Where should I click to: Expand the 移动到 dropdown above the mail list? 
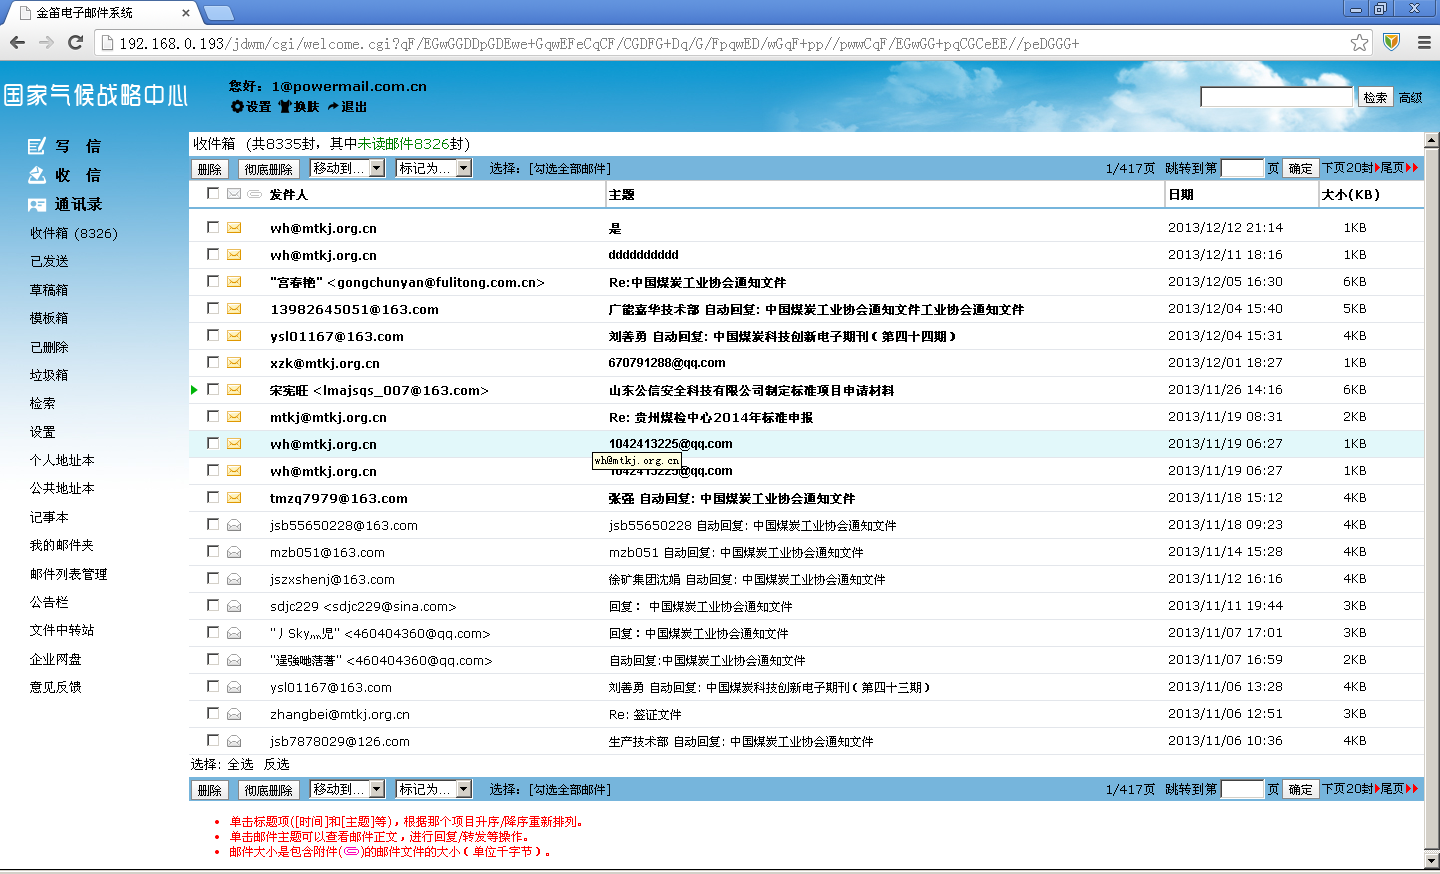377,168
